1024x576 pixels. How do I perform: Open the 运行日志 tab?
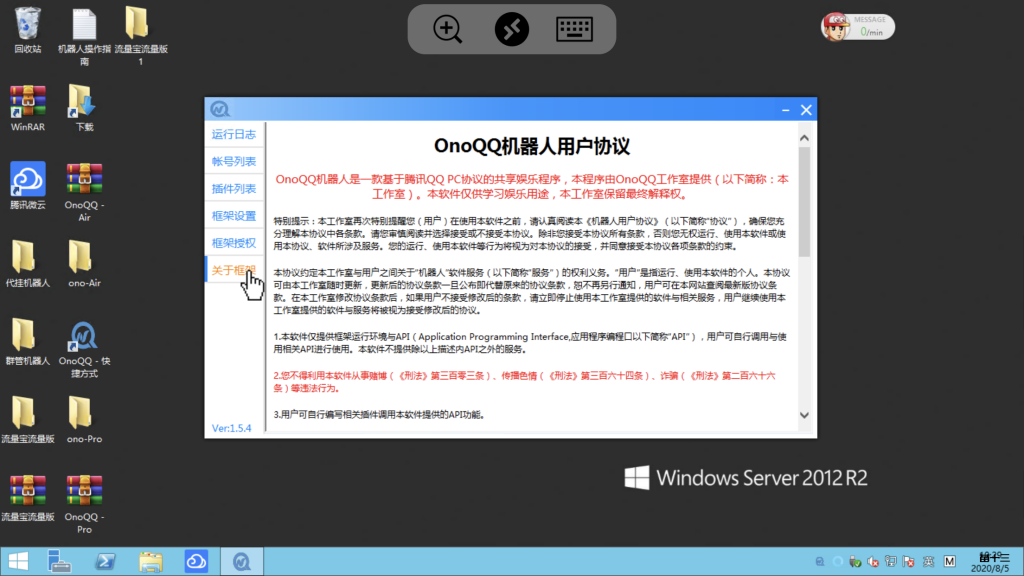pos(234,135)
